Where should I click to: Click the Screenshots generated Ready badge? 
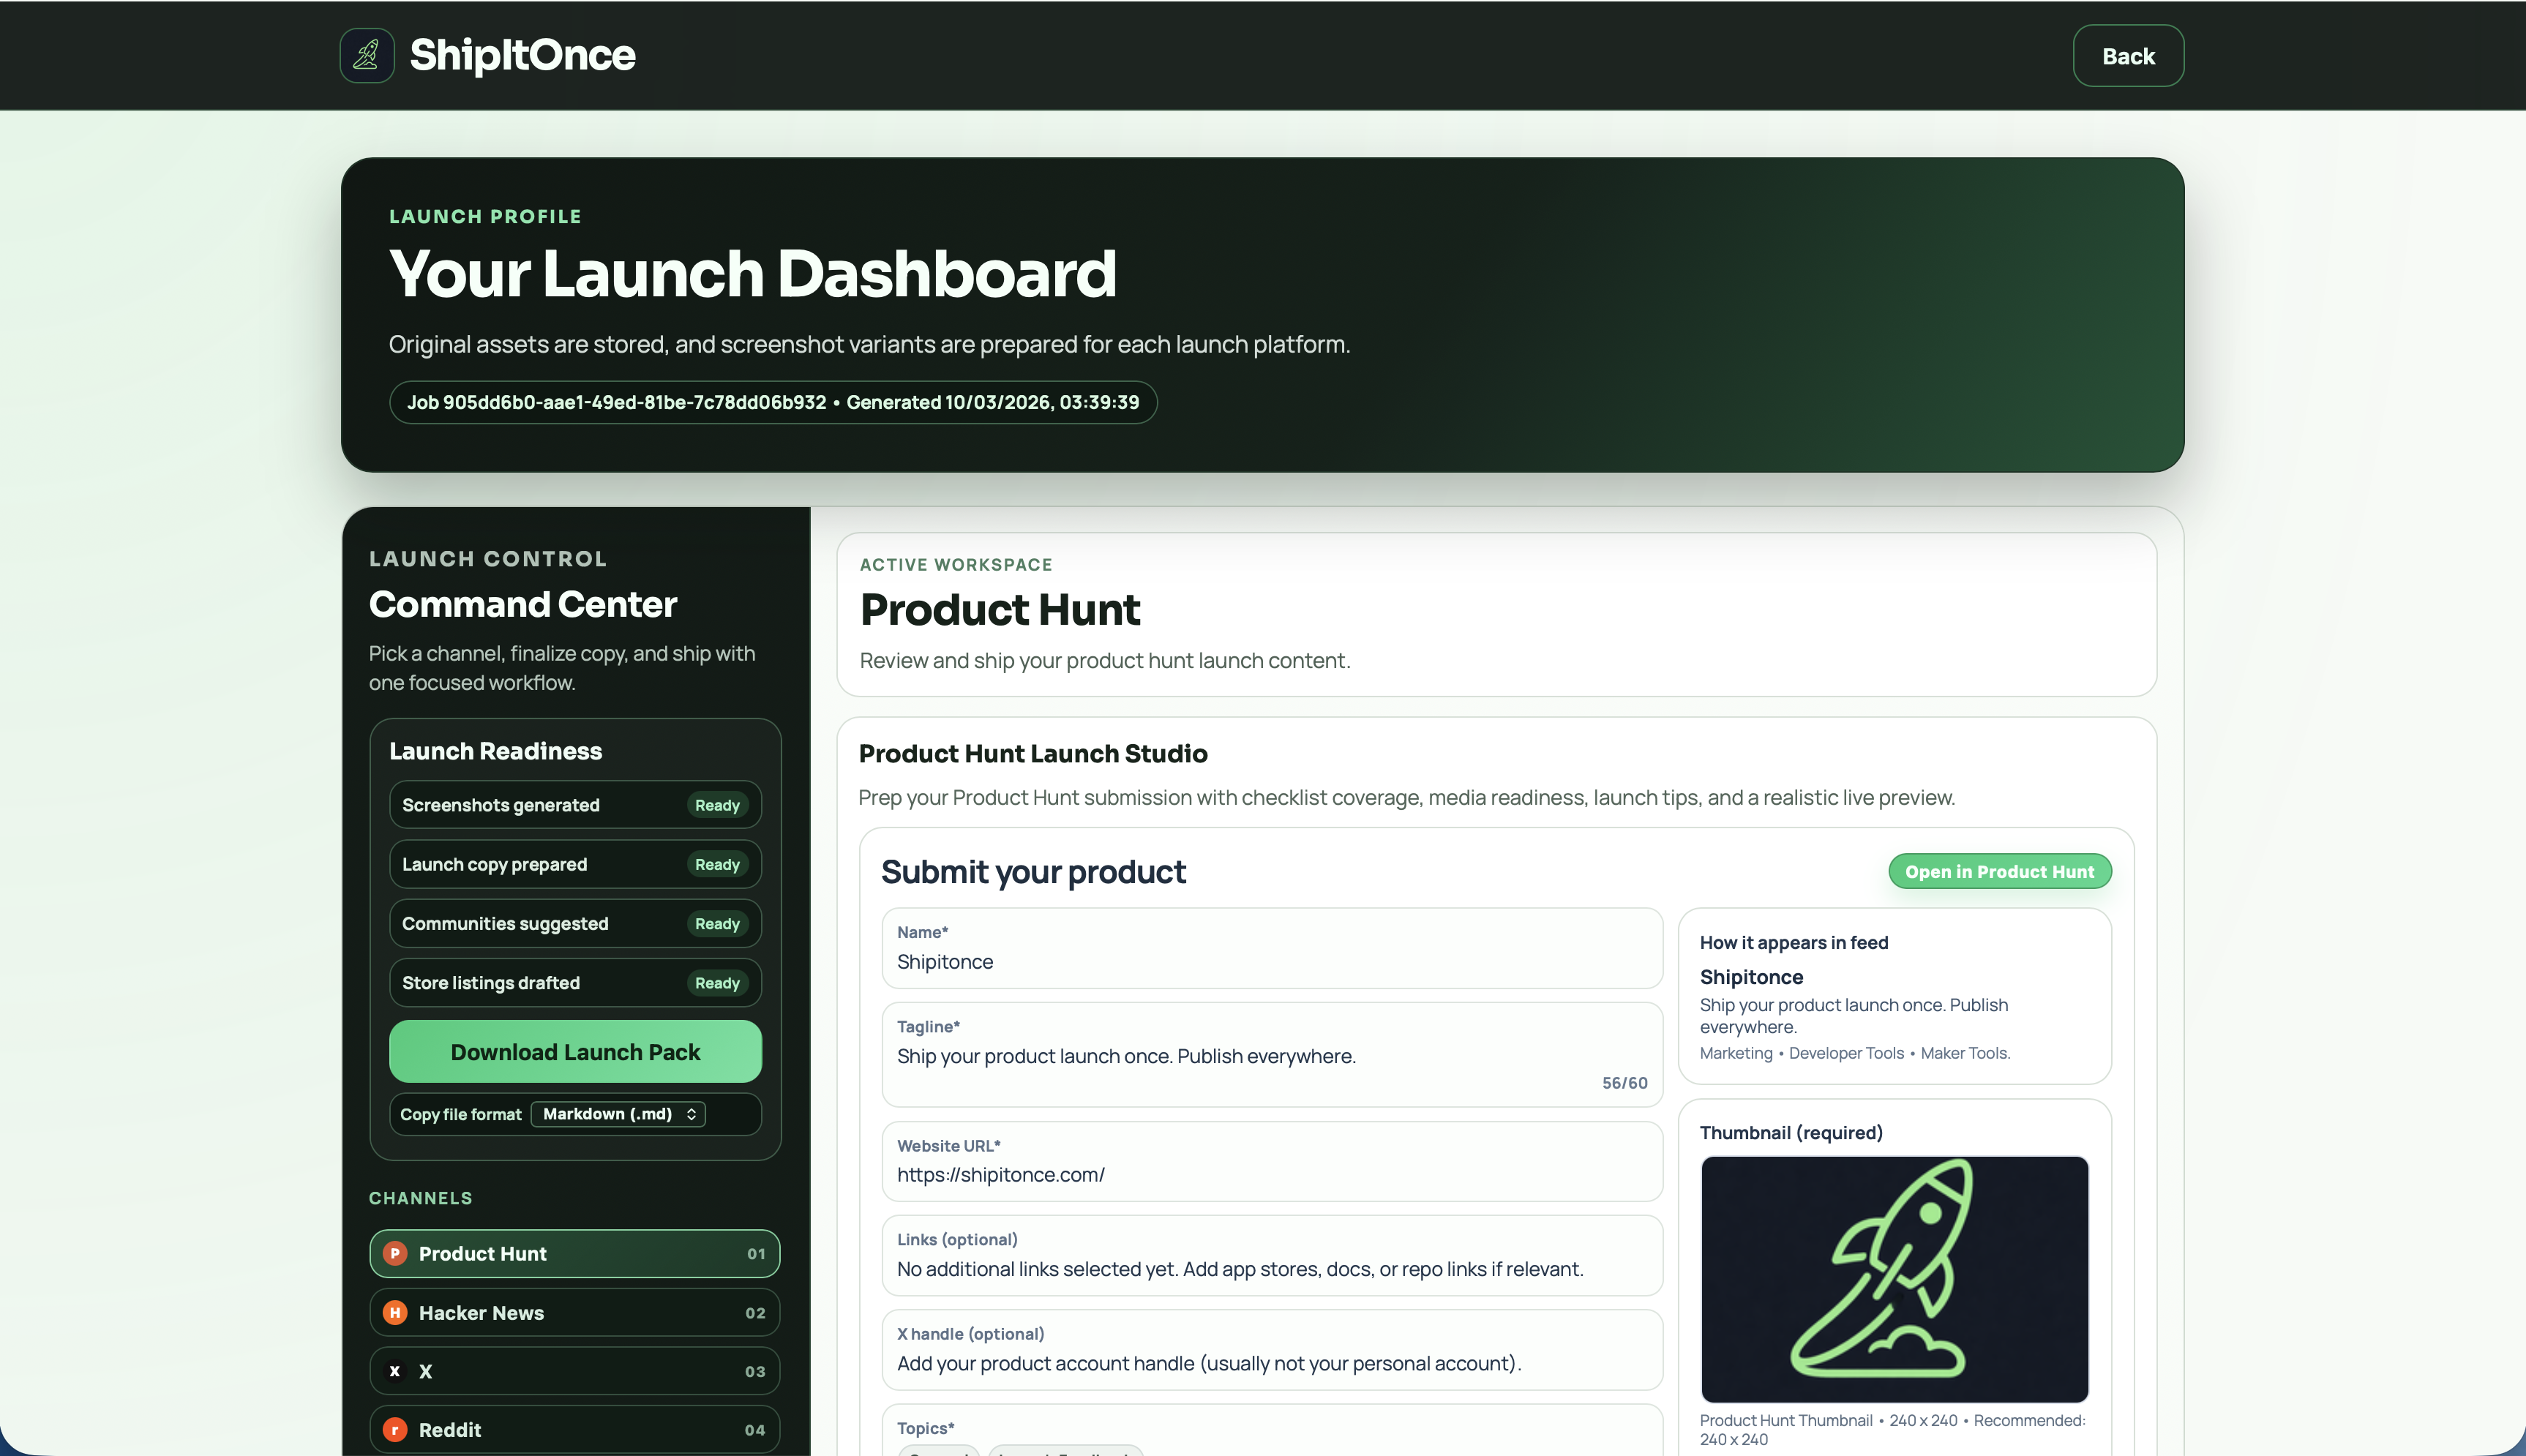pos(717,805)
